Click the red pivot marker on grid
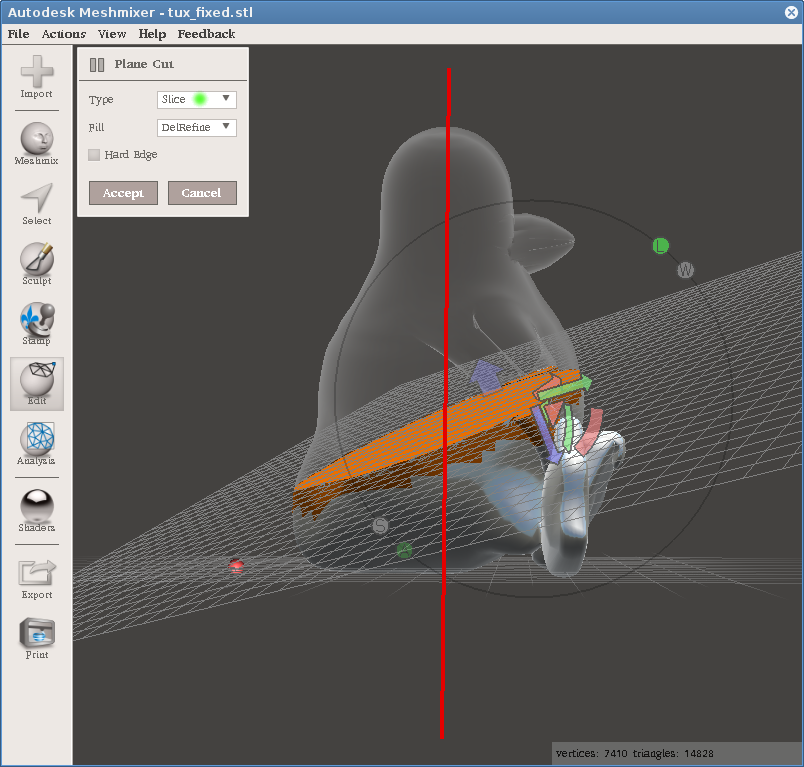 click(x=236, y=566)
